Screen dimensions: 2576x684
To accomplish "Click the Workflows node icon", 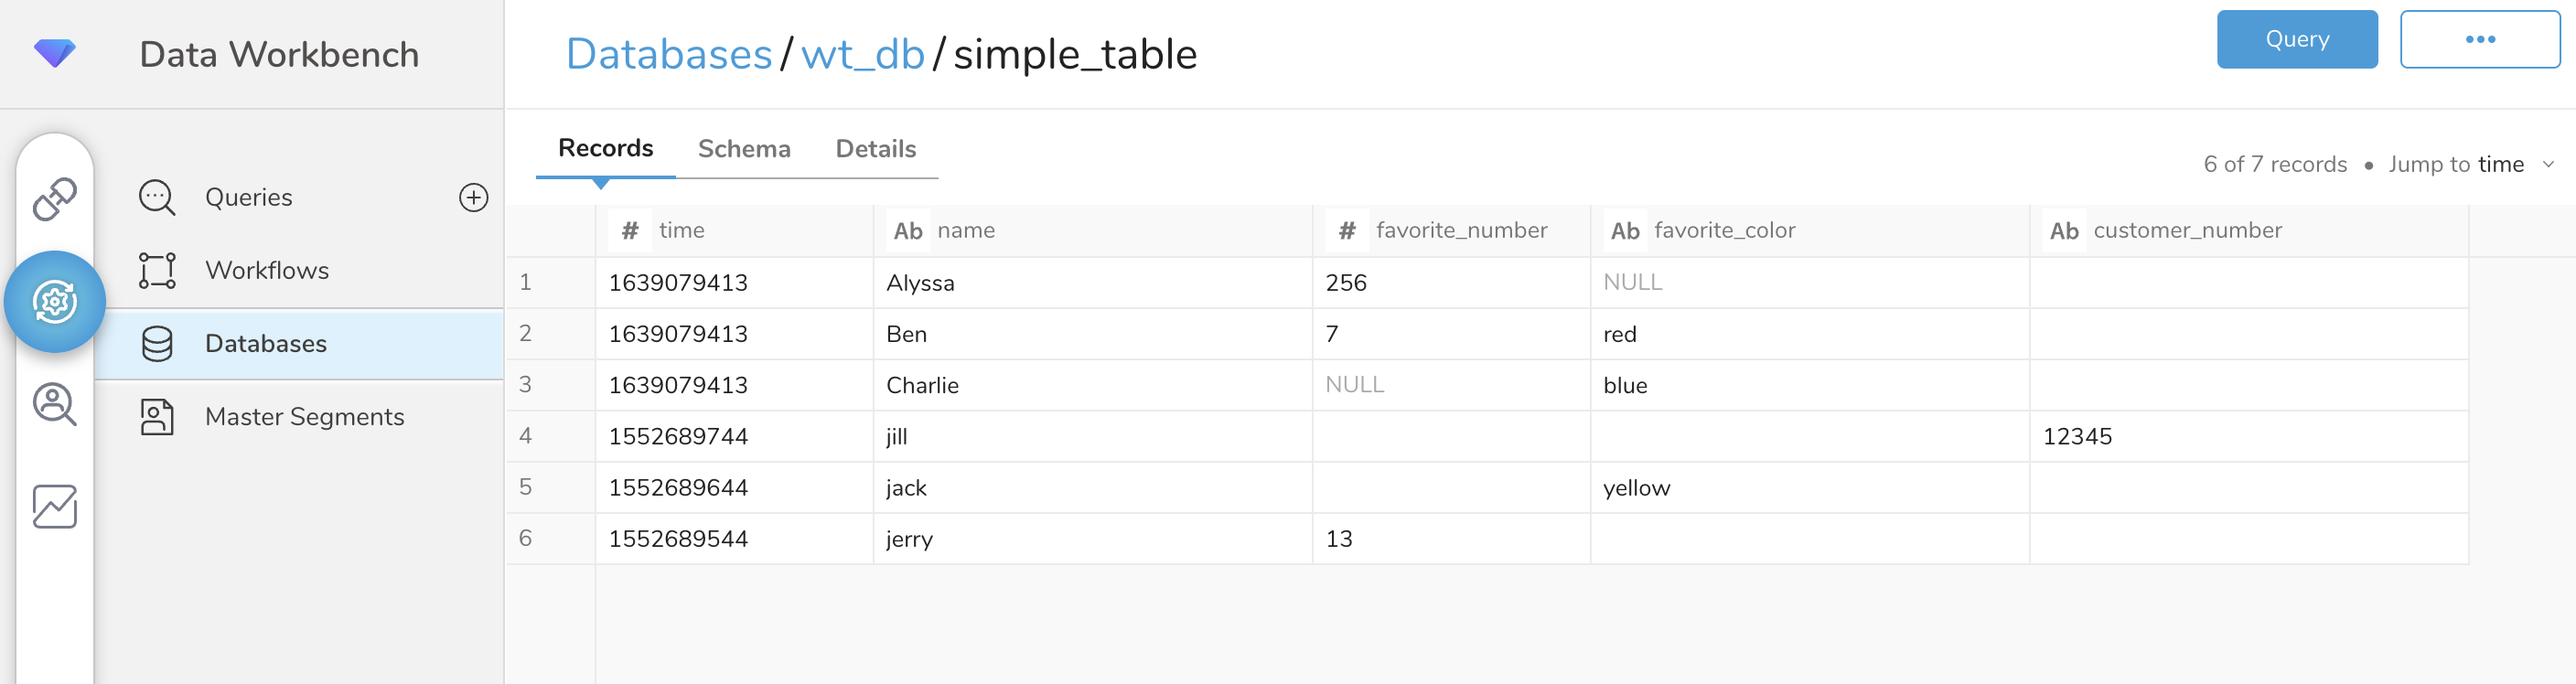I will point(157,270).
